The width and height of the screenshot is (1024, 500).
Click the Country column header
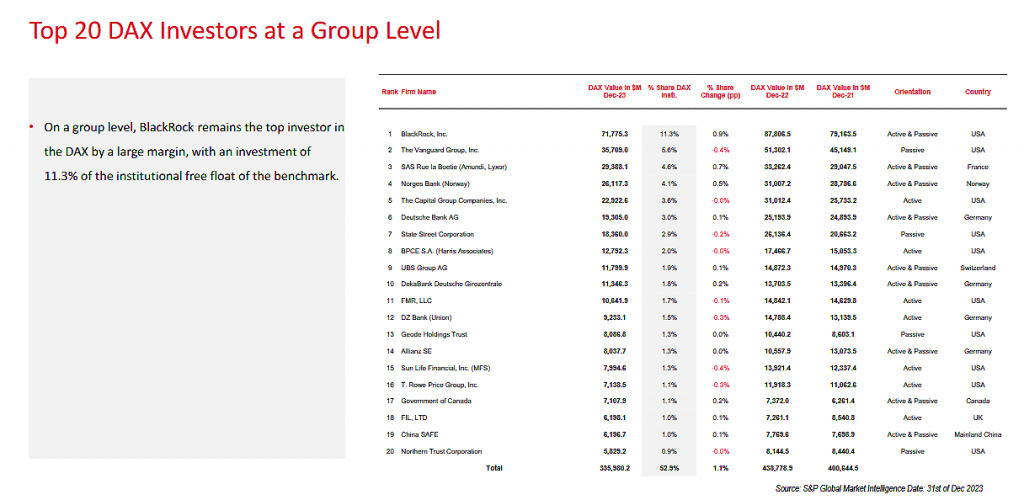point(977,92)
